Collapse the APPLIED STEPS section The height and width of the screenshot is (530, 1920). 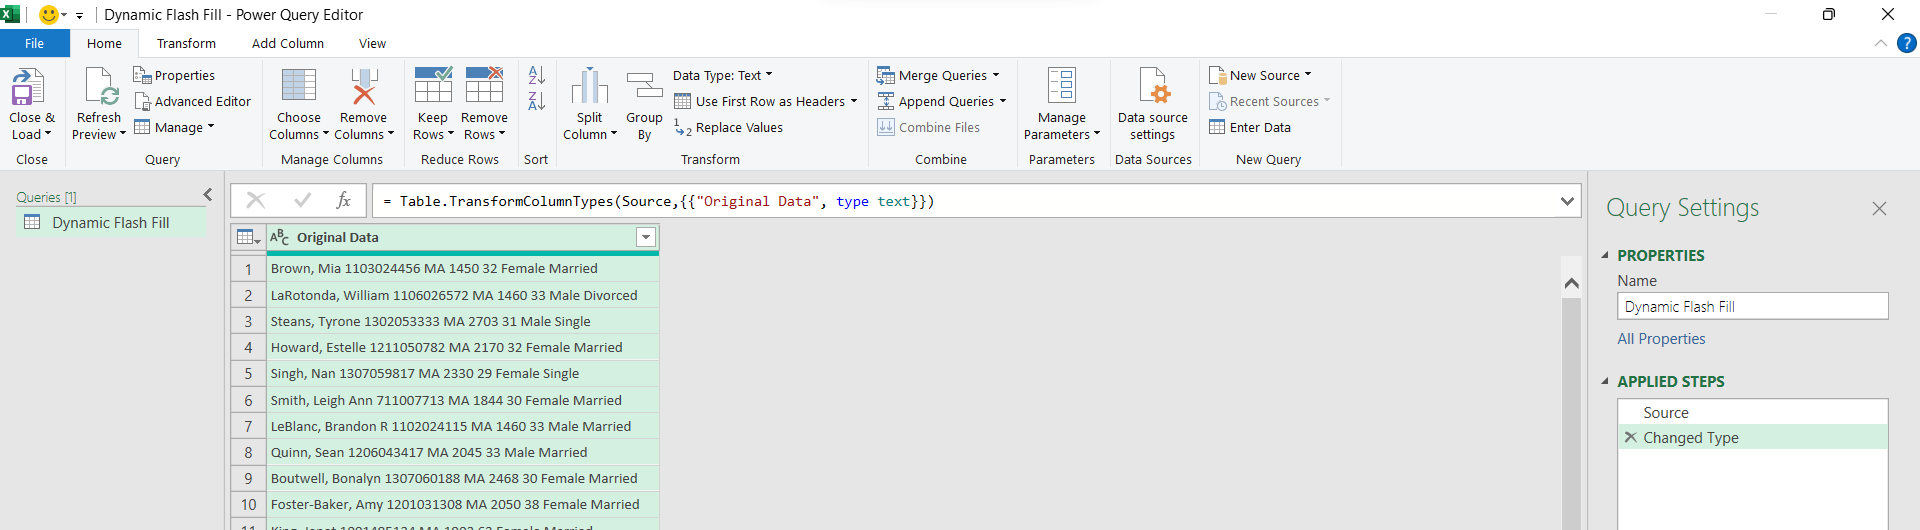coord(1605,381)
